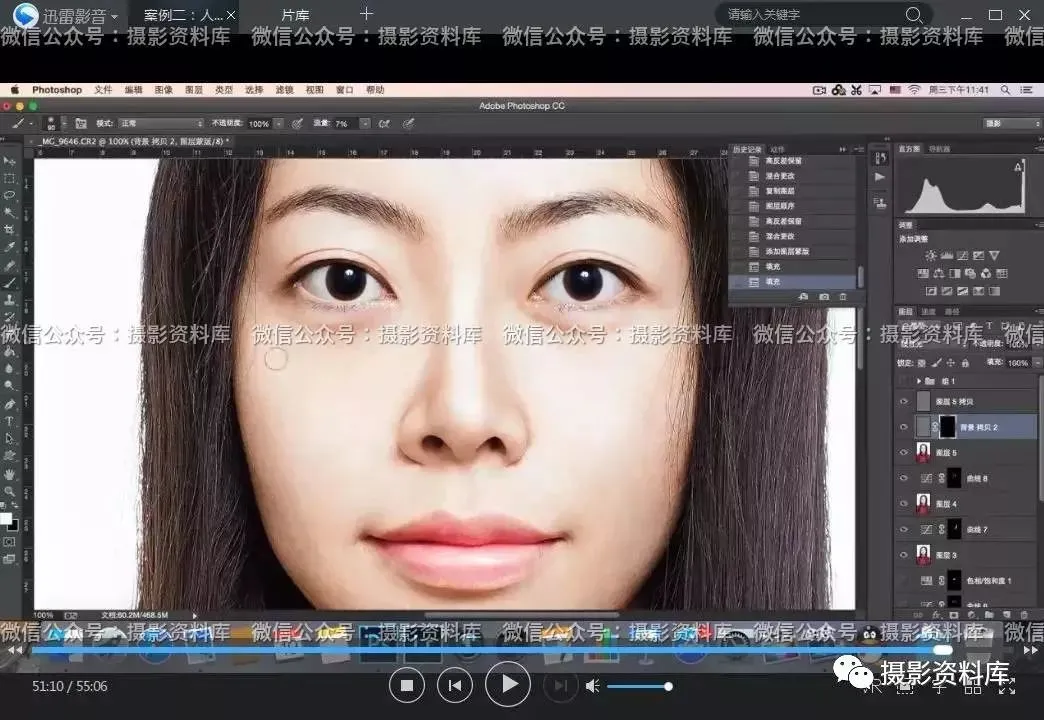
Task: Hide the 图层 5 拷贝 layer eye
Action: point(904,402)
